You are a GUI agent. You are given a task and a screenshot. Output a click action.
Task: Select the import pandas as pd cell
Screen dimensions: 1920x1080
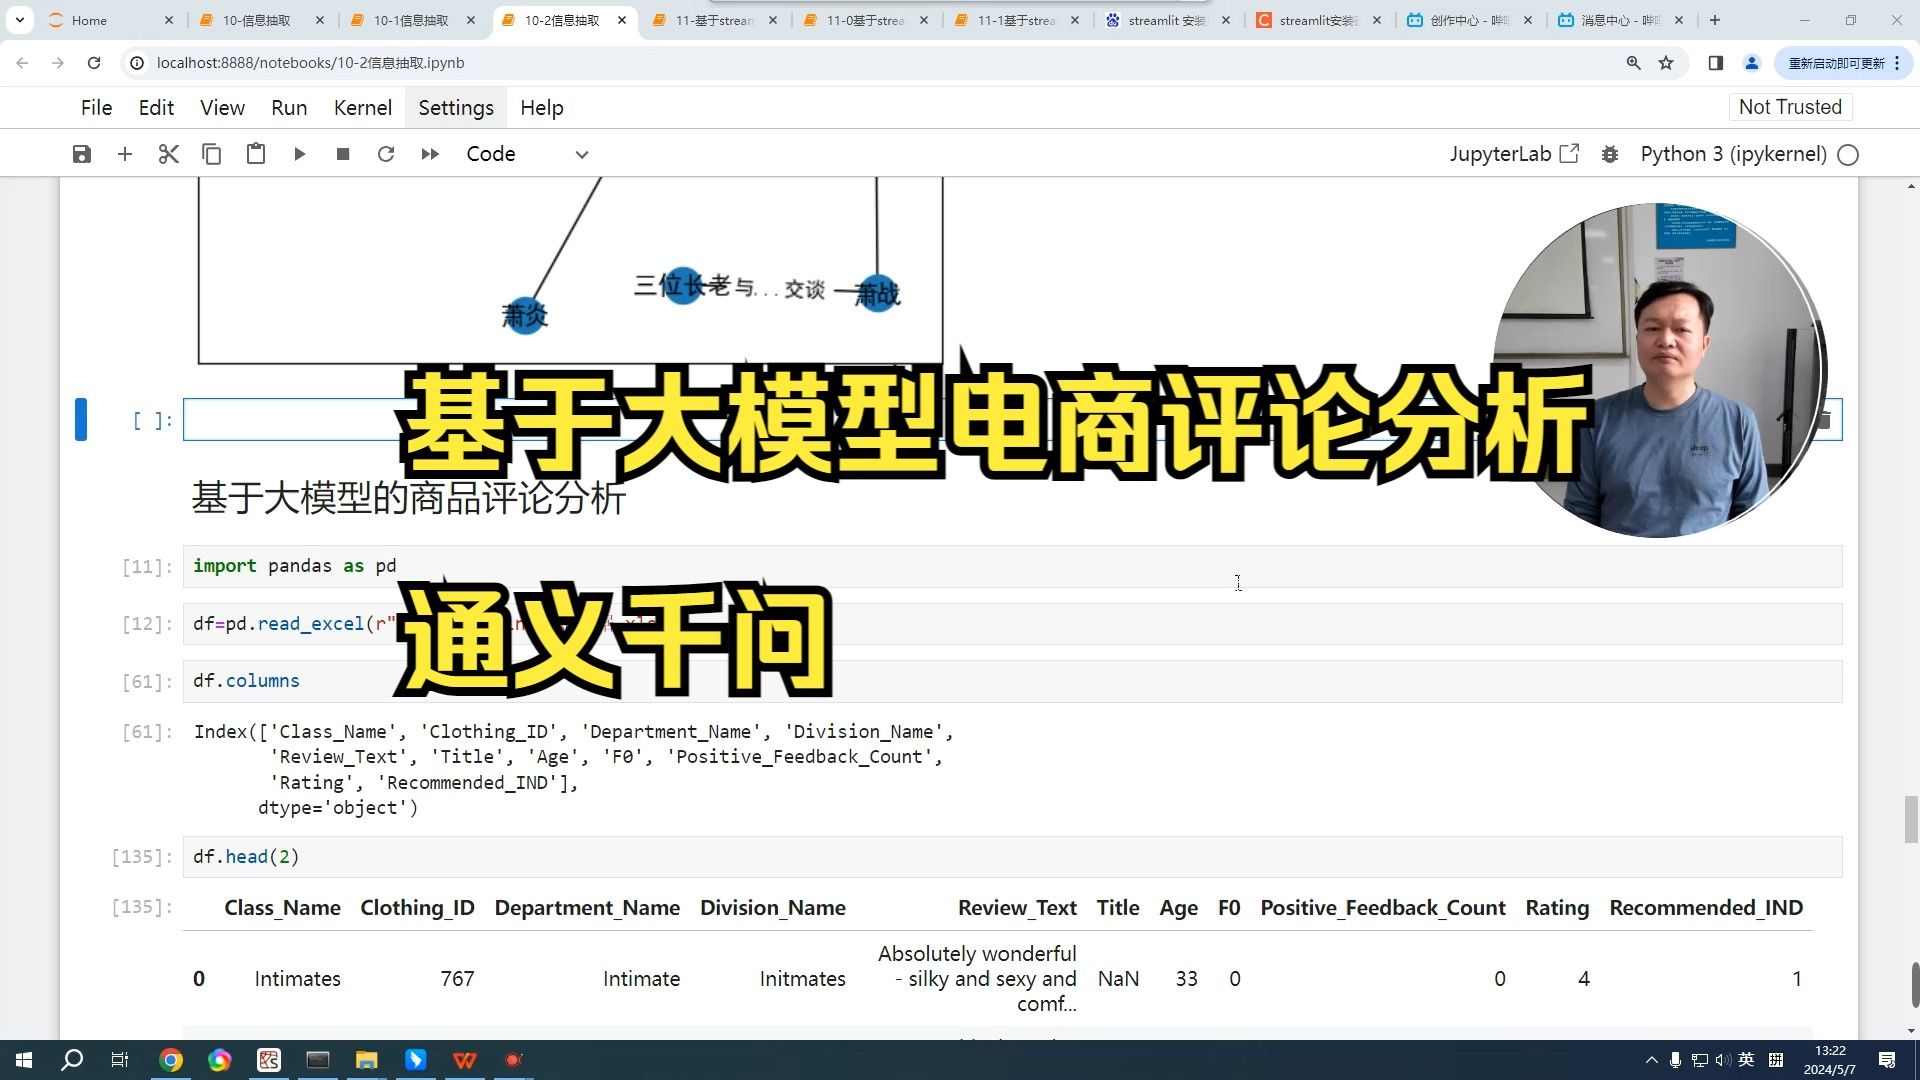[1012, 566]
